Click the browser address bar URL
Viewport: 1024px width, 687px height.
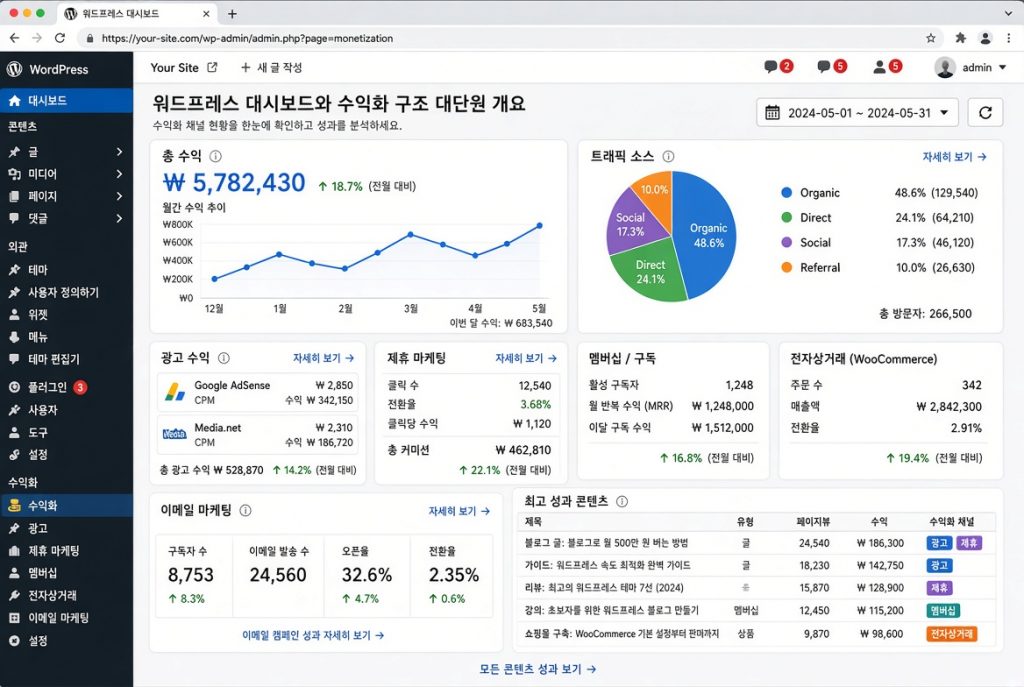[248, 39]
